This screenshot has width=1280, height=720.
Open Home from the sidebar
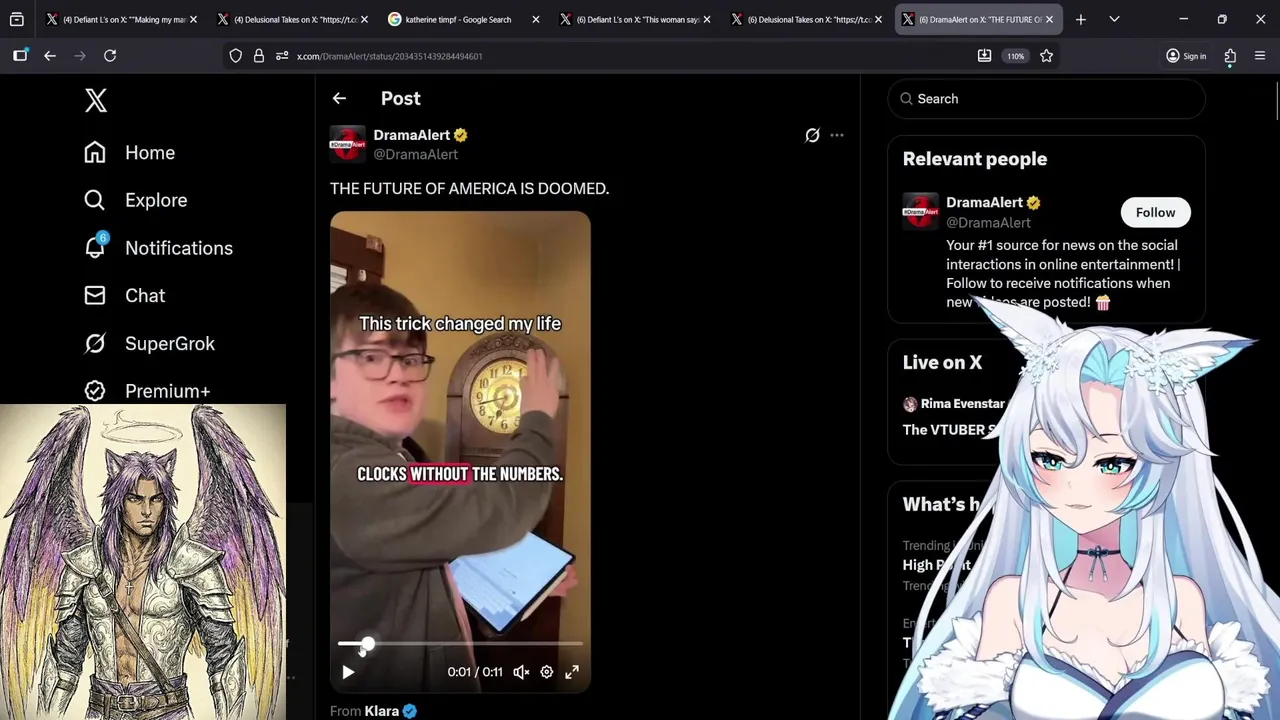click(x=130, y=153)
